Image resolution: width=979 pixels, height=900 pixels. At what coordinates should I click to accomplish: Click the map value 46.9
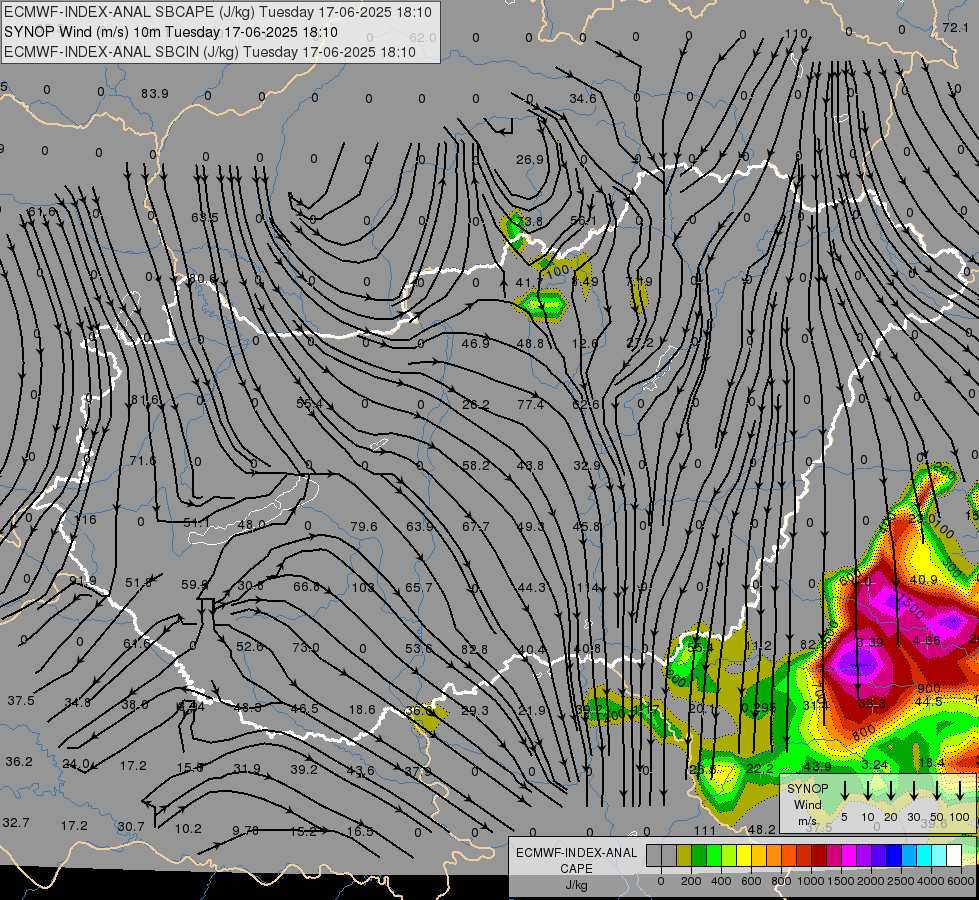coord(475,344)
